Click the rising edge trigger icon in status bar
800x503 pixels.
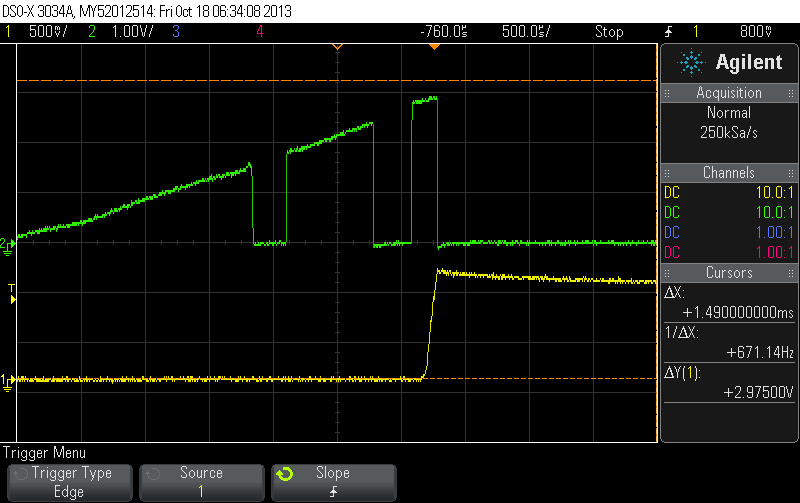(668, 32)
